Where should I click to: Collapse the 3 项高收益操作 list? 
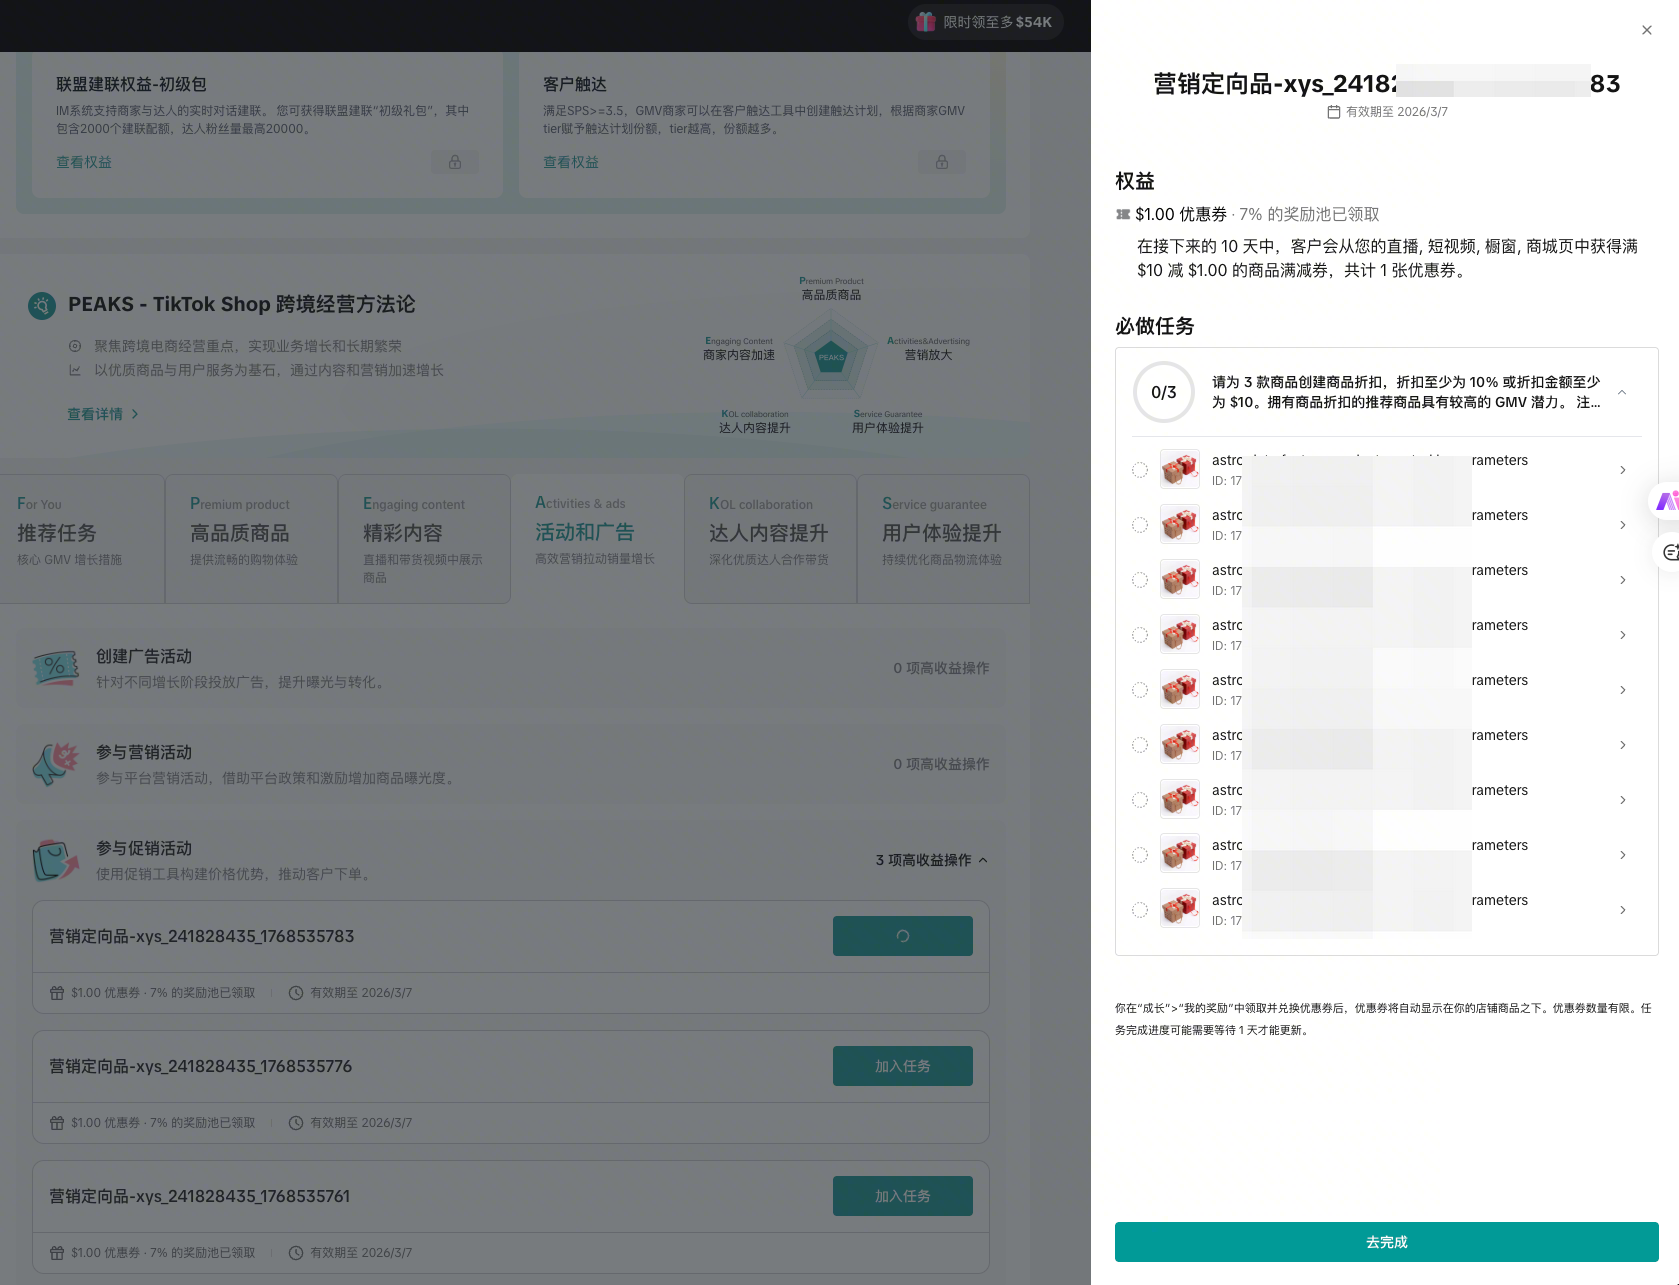click(x=983, y=860)
